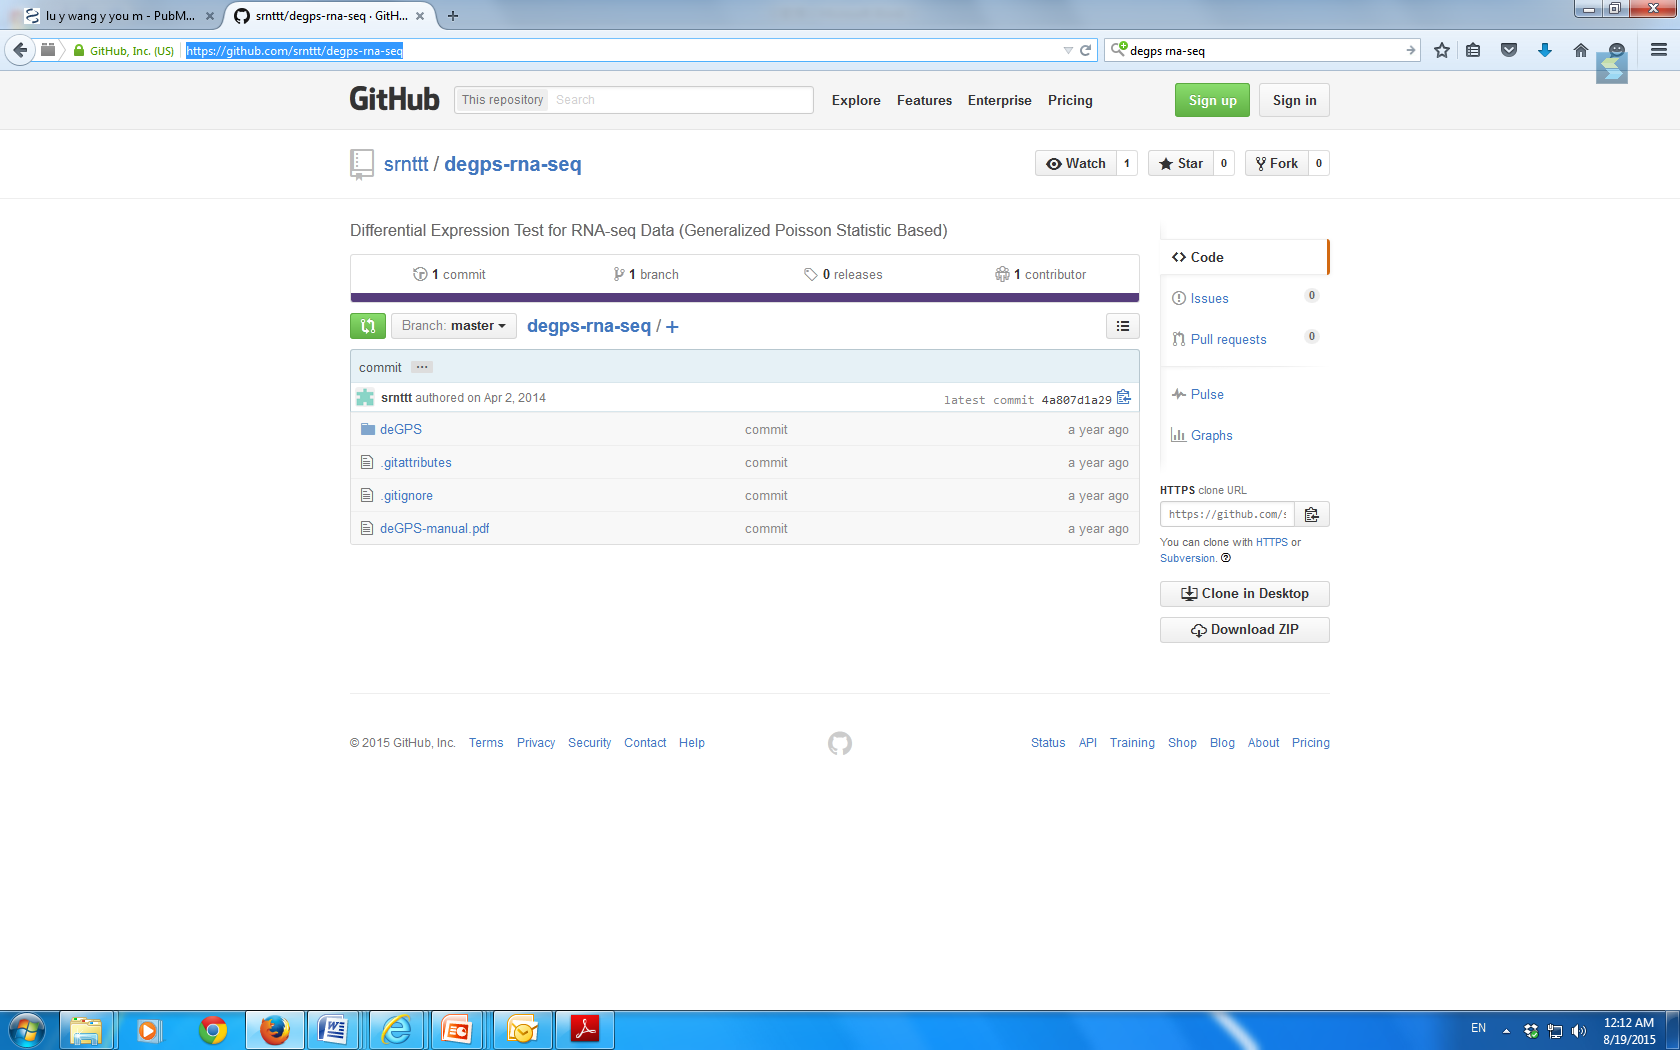Image resolution: width=1680 pixels, height=1050 pixels.
Task: Open the Branch: master dropdown
Action: point(453,326)
